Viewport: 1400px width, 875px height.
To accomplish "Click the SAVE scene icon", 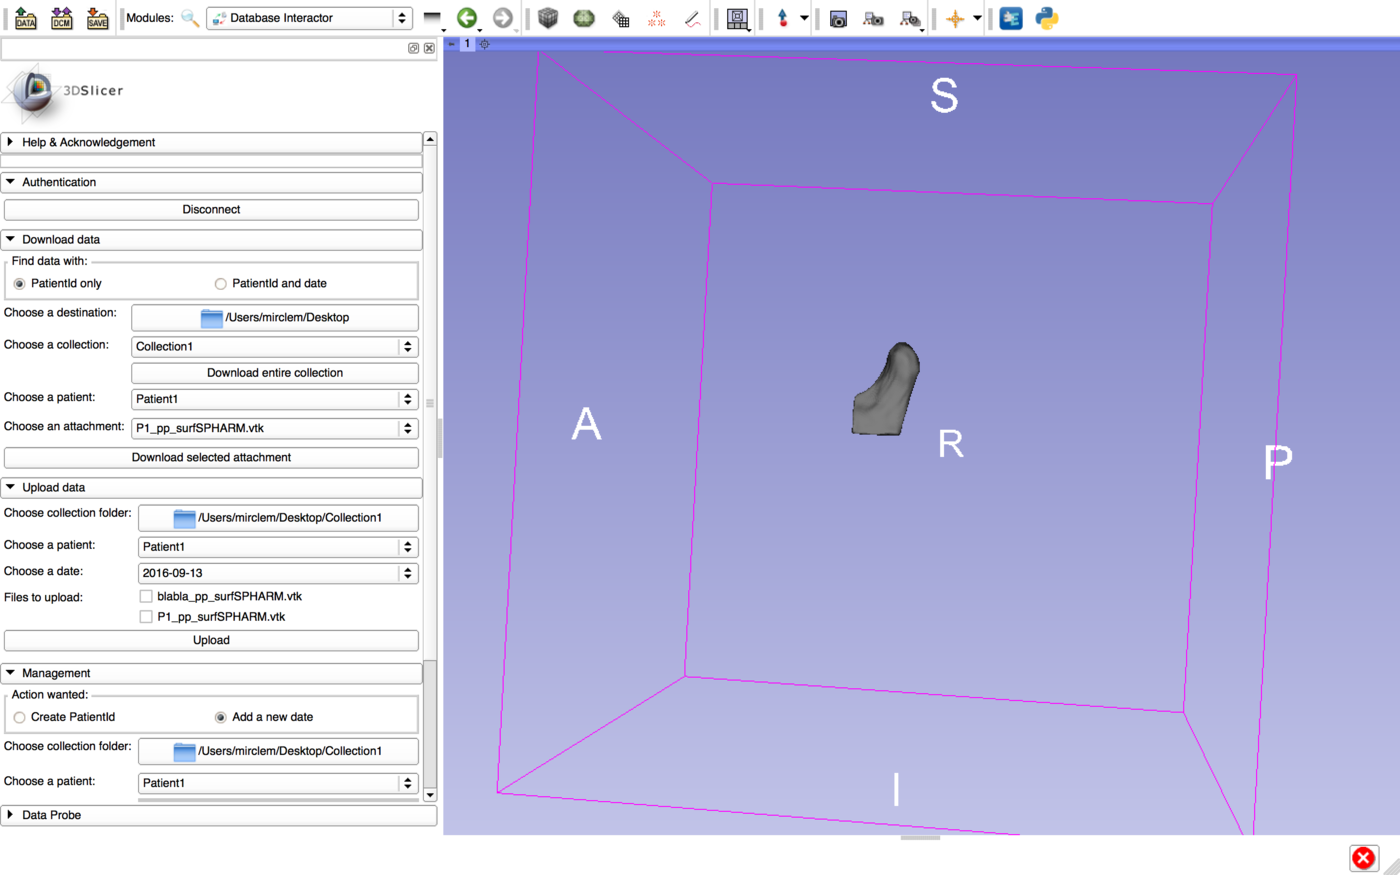I will click(97, 18).
